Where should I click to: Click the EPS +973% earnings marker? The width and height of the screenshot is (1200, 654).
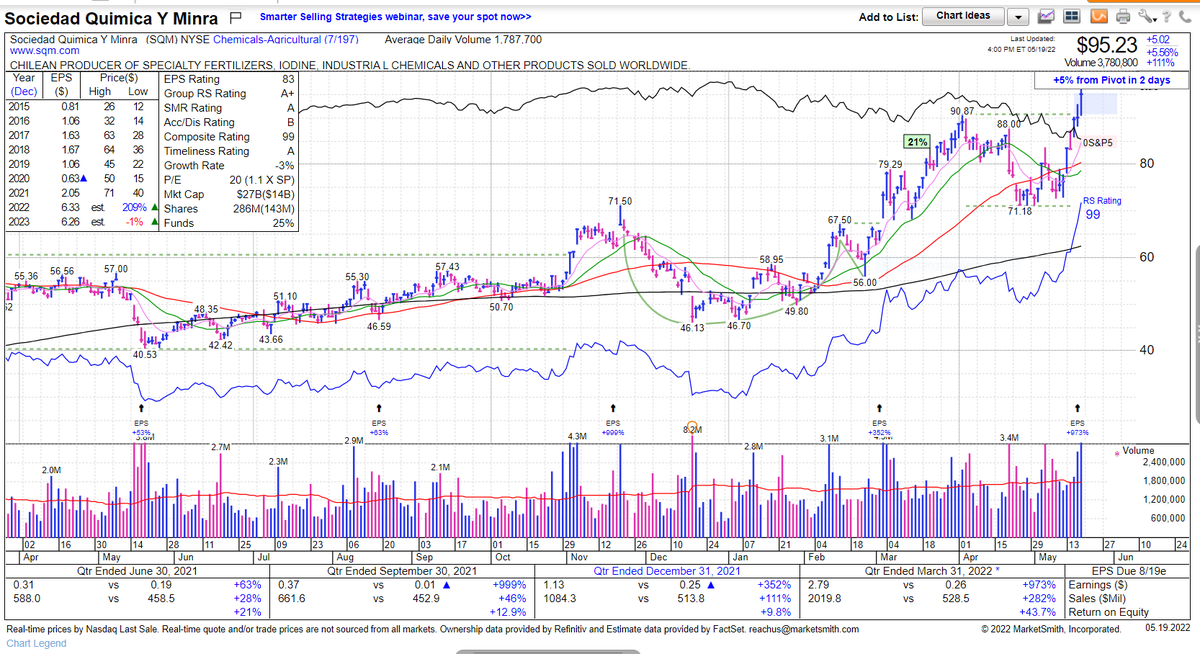(1077, 425)
